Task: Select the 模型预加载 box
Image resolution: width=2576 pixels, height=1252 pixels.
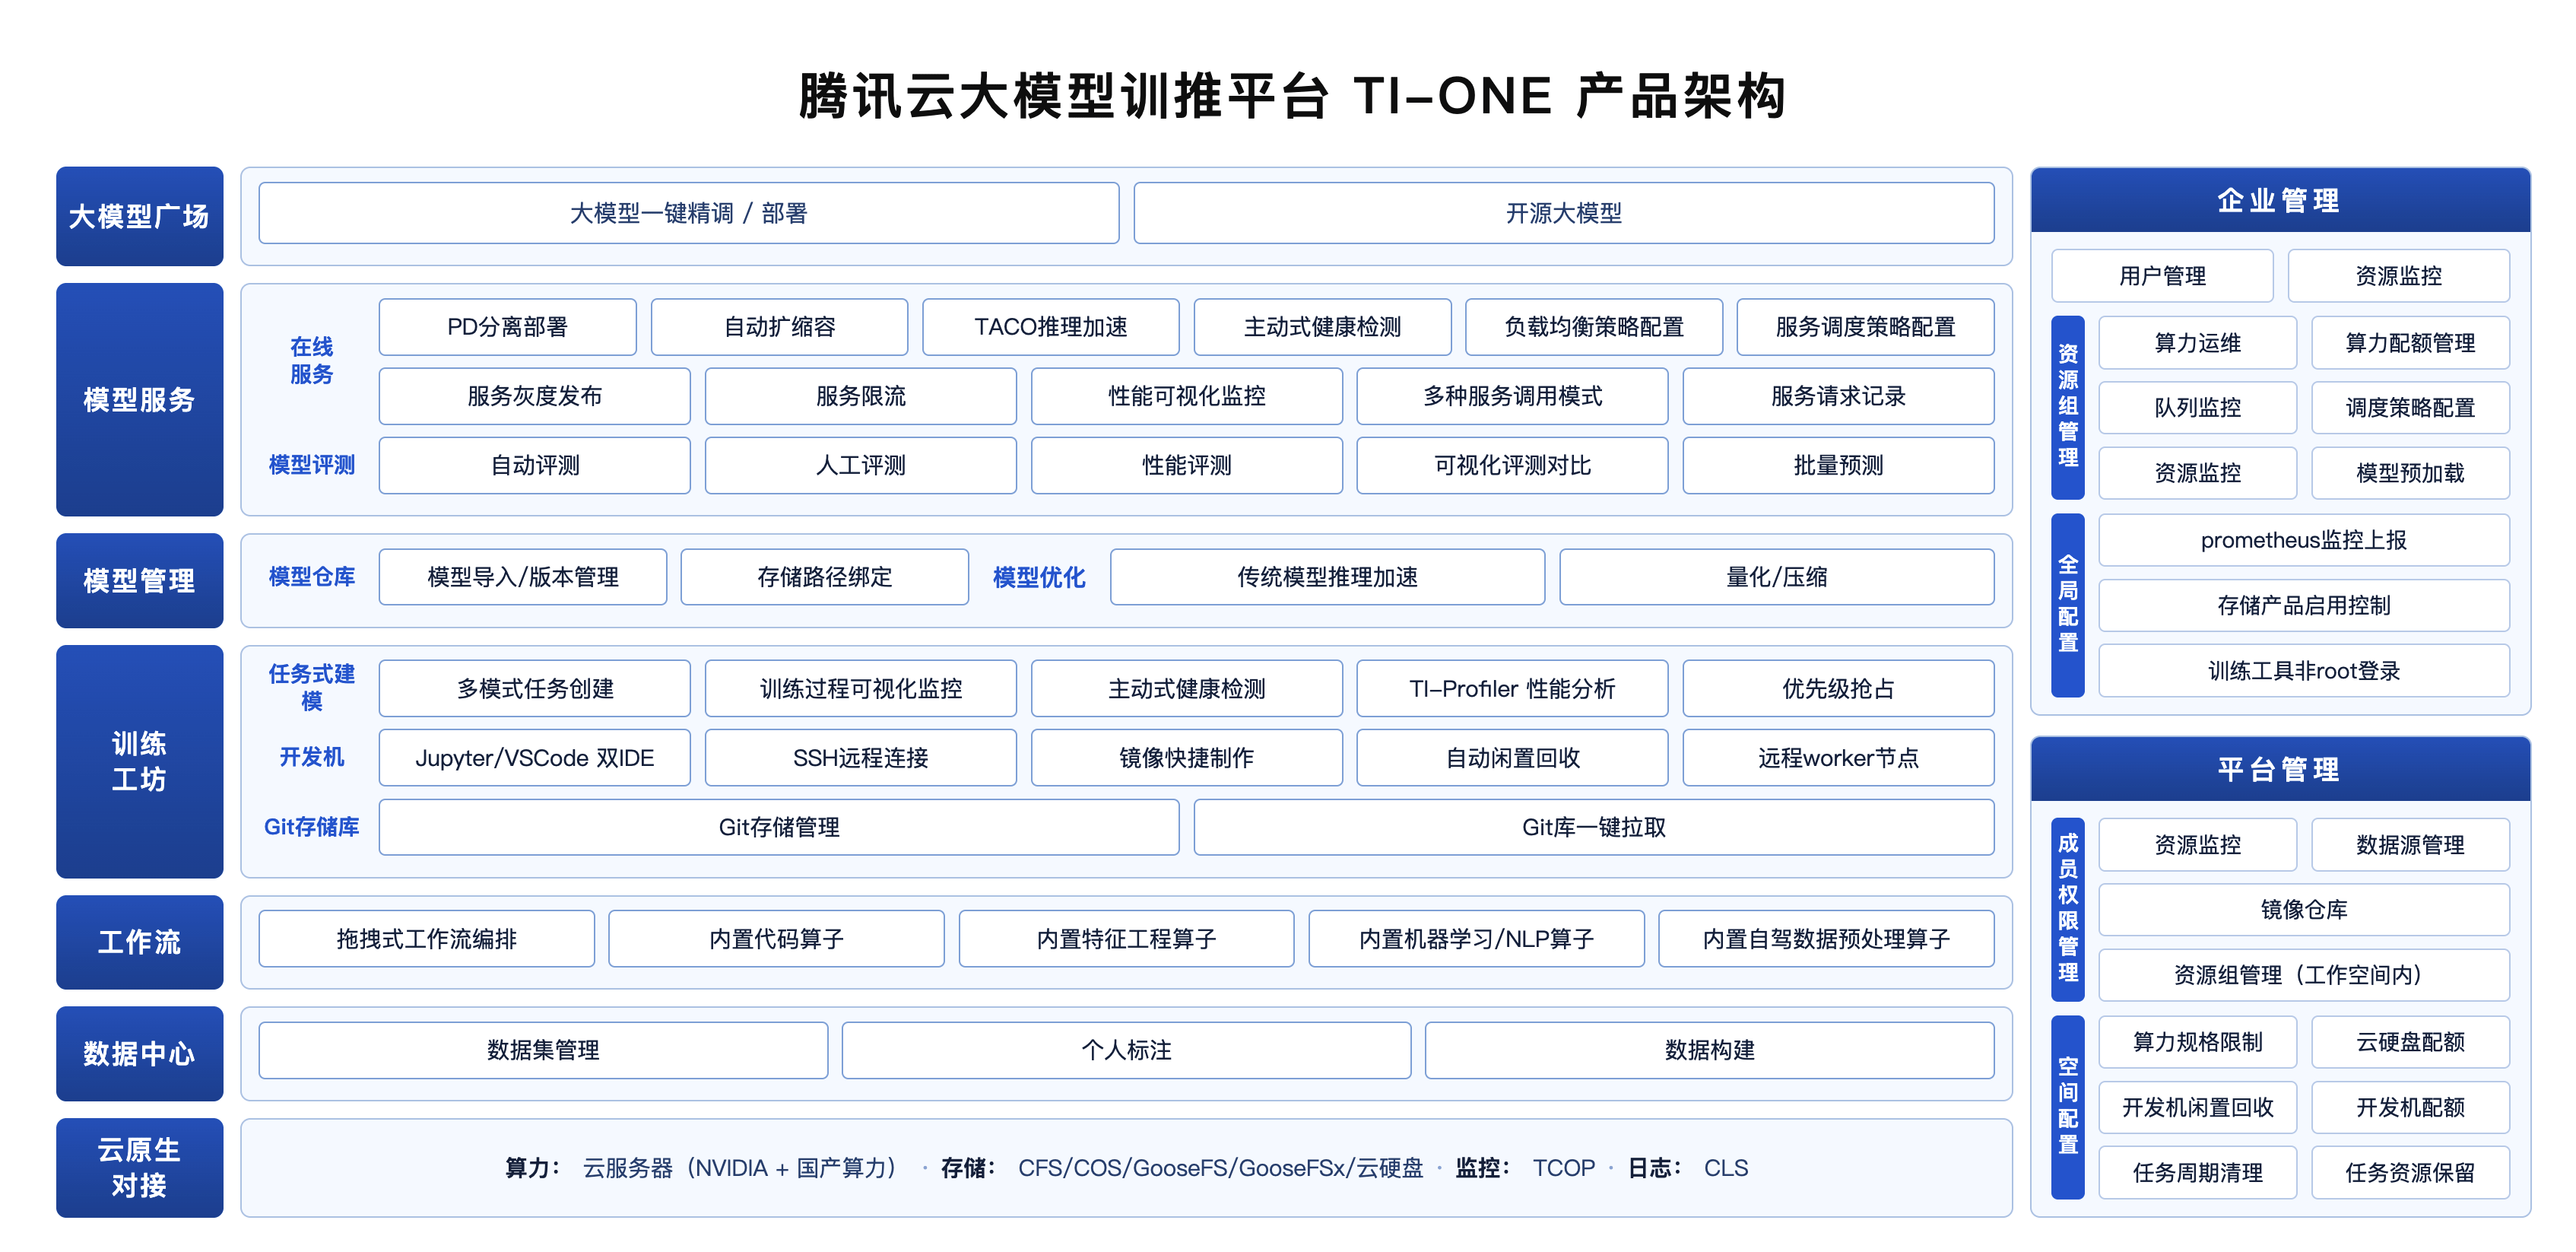Action: pos(2410,473)
